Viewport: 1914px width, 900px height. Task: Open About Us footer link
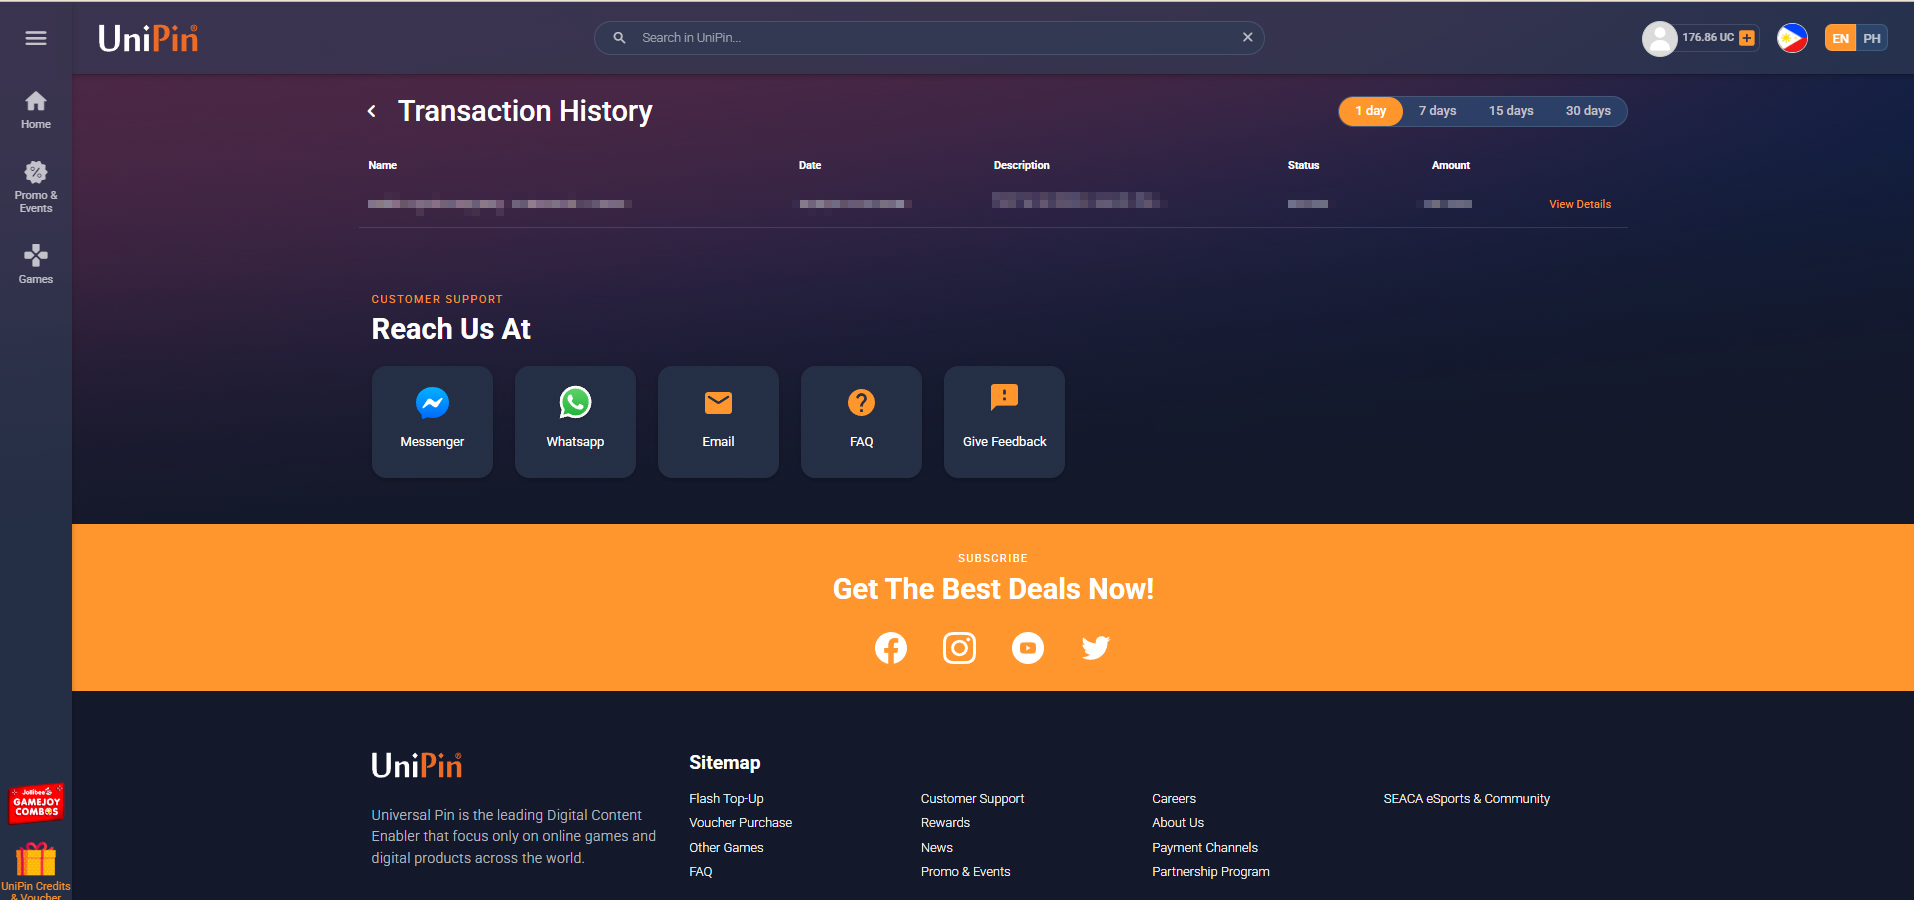click(1178, 823)
